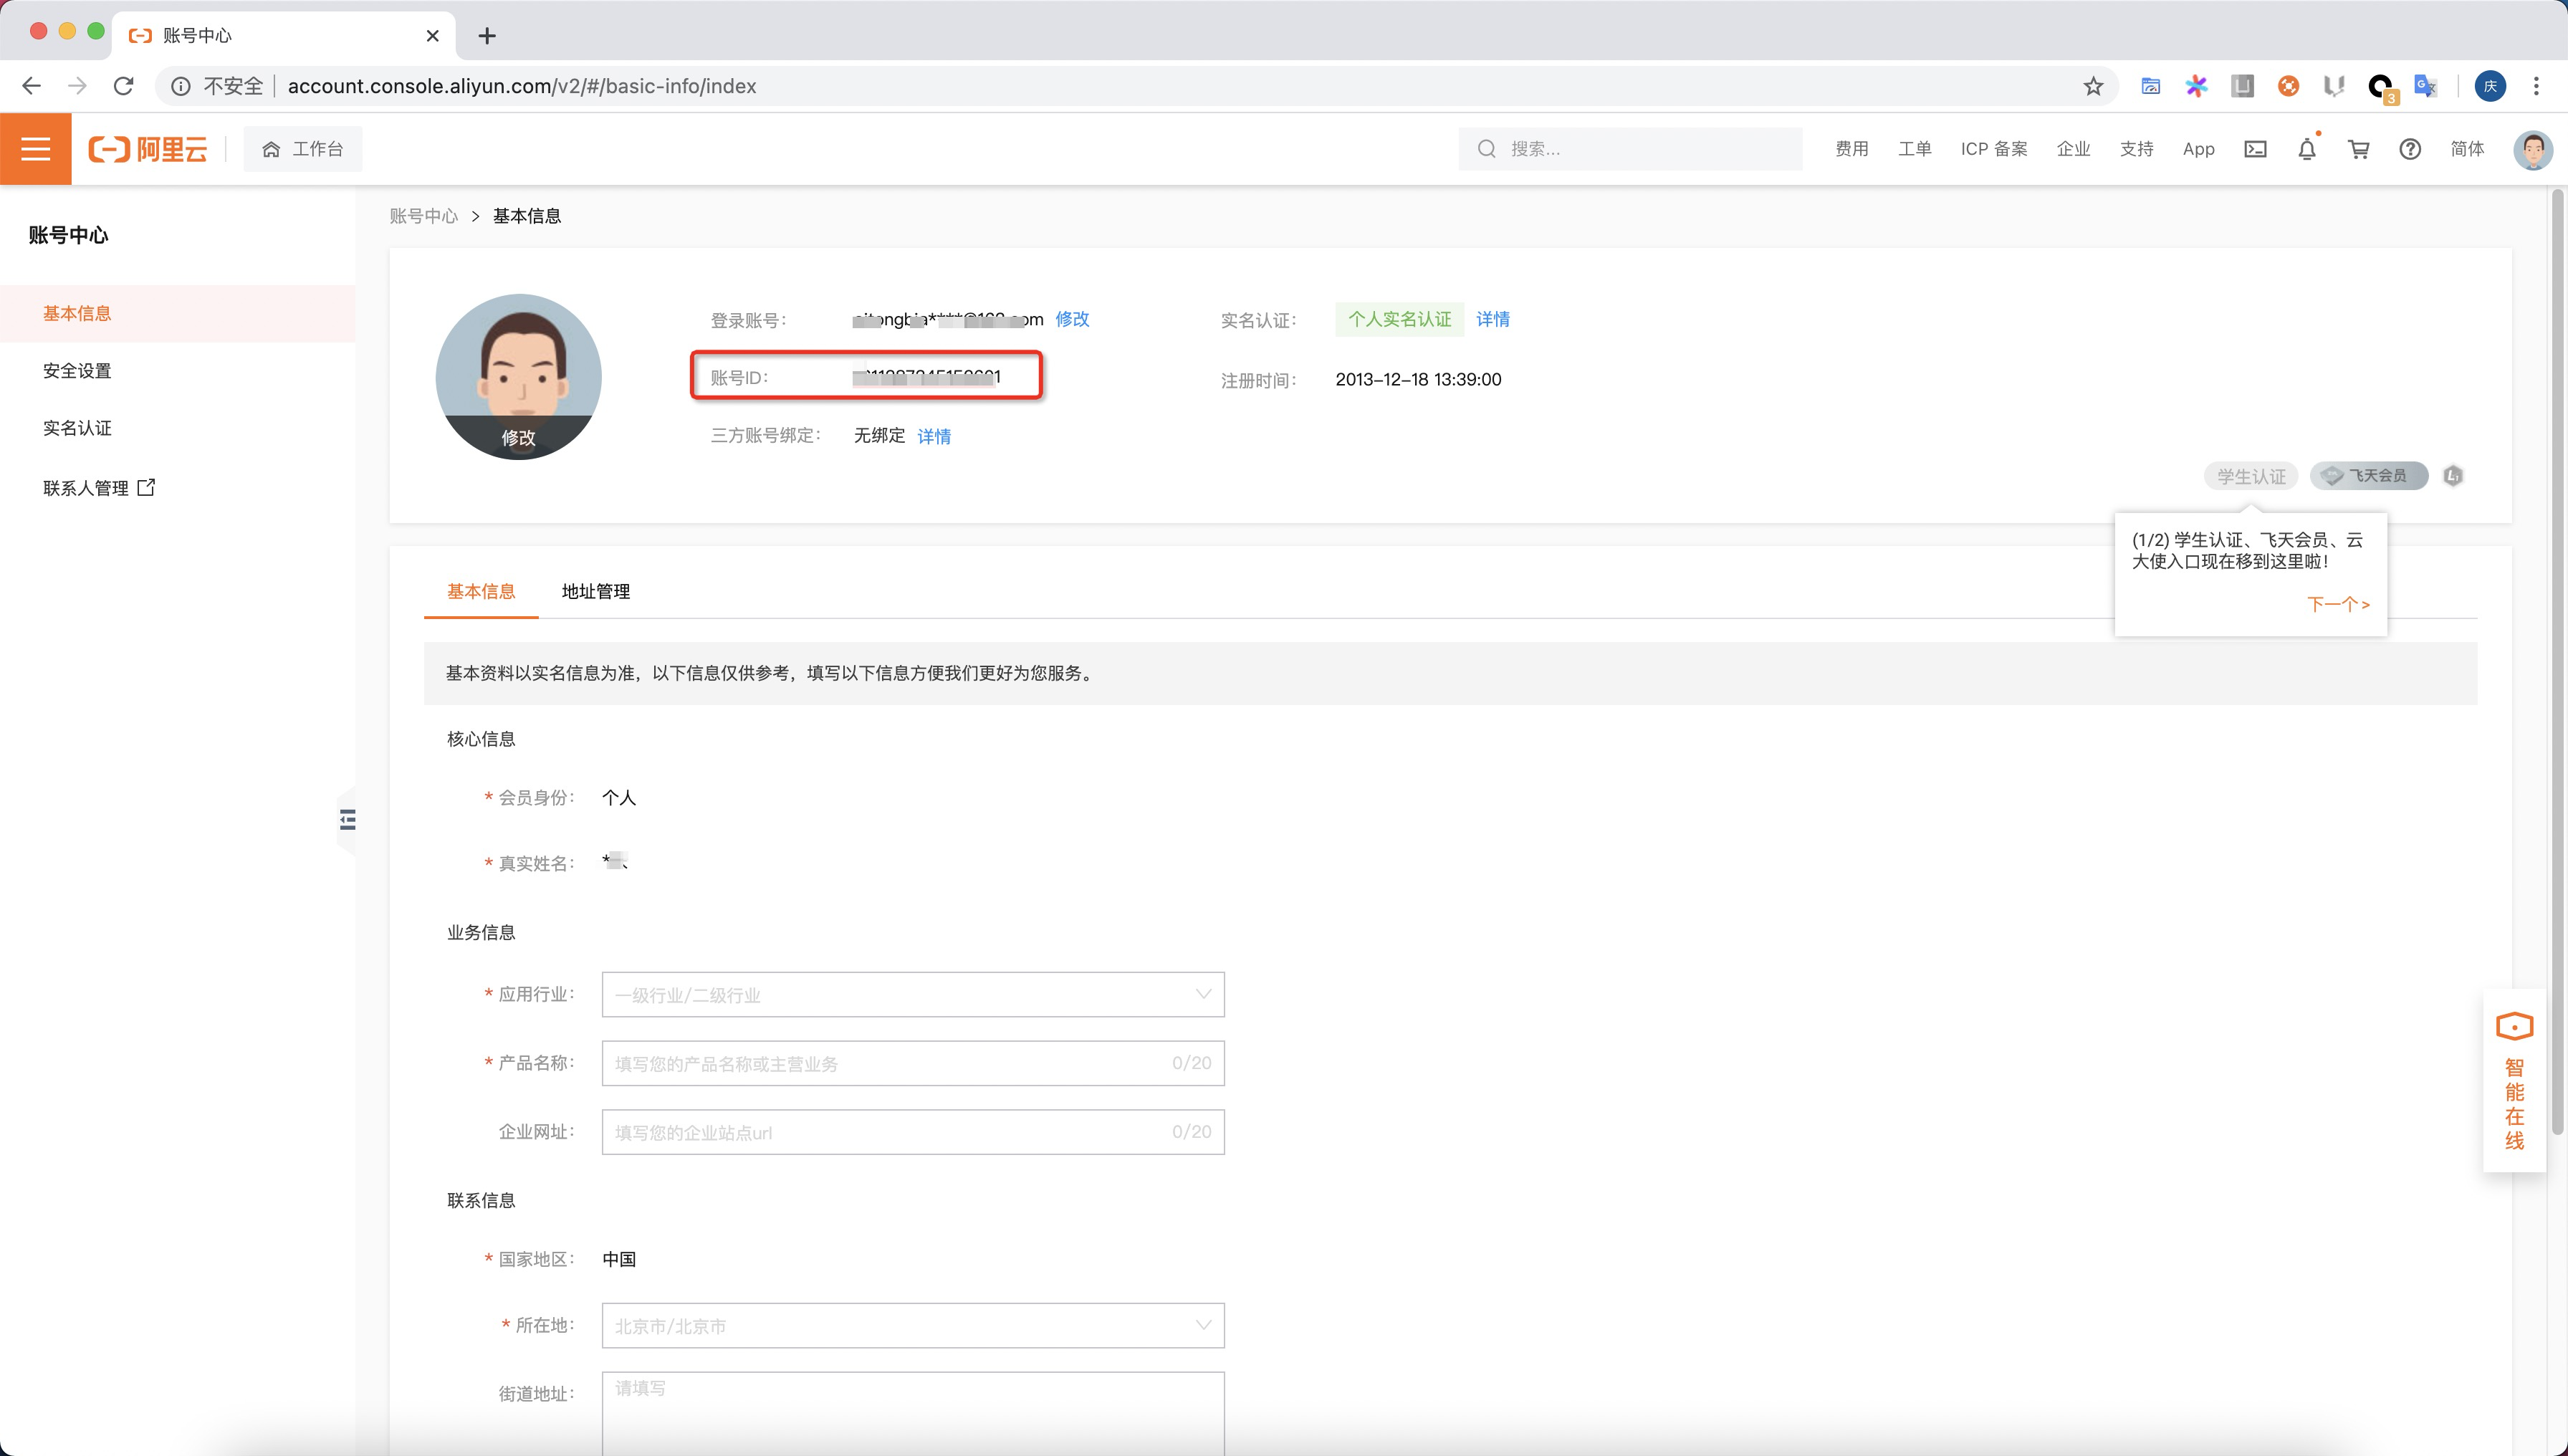Expand the 应用行业 dropdown

click(x=913, y=995)
